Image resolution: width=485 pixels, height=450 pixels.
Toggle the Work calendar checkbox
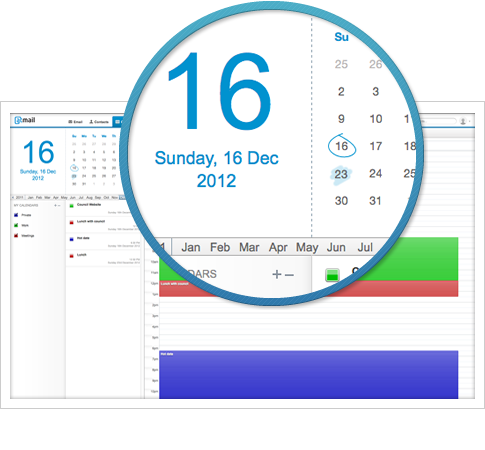click(x=16, y=225)
